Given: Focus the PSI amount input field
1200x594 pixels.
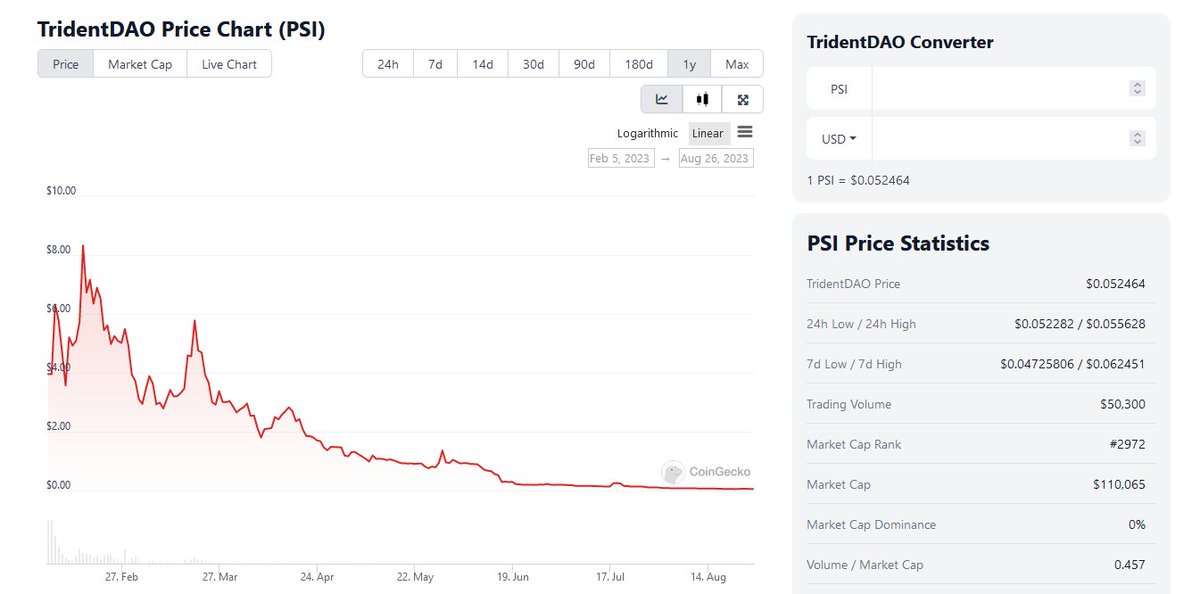Looking at the screenshot, I should tap(1014, 89).
